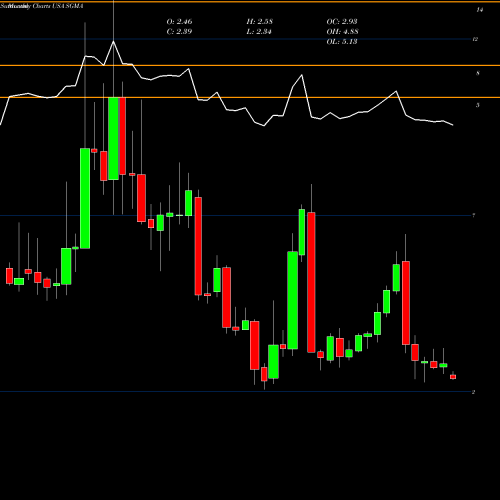This screenshot has height=500, width=500.
Task: Click the price axis label '12'
Action: [475, 39]
